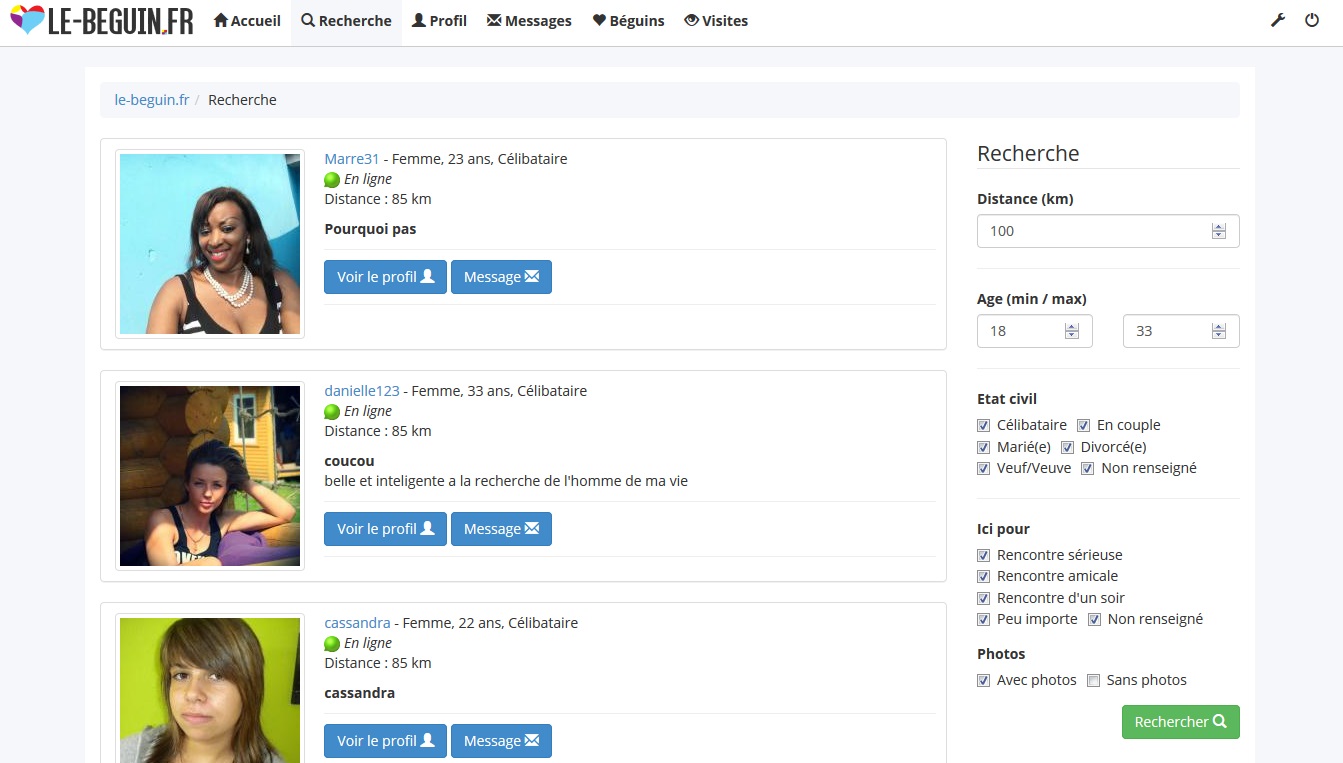Click 'belle et inteligente' description text

506,481
